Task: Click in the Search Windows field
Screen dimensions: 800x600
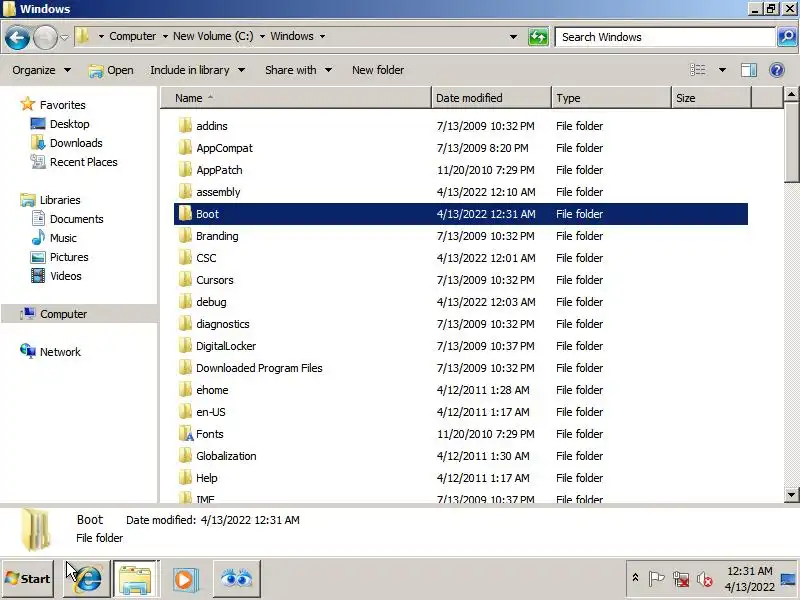Action: 665,37
